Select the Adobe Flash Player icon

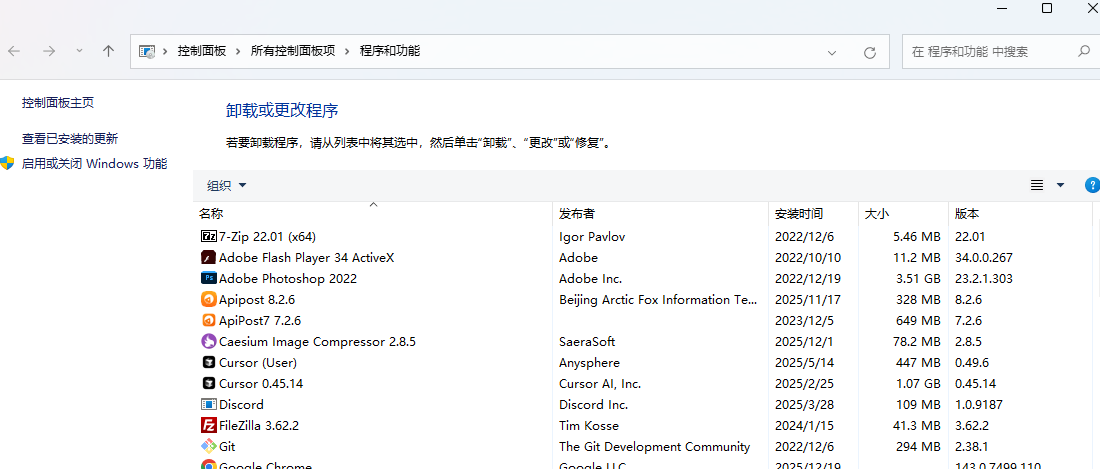coord(209,258)
